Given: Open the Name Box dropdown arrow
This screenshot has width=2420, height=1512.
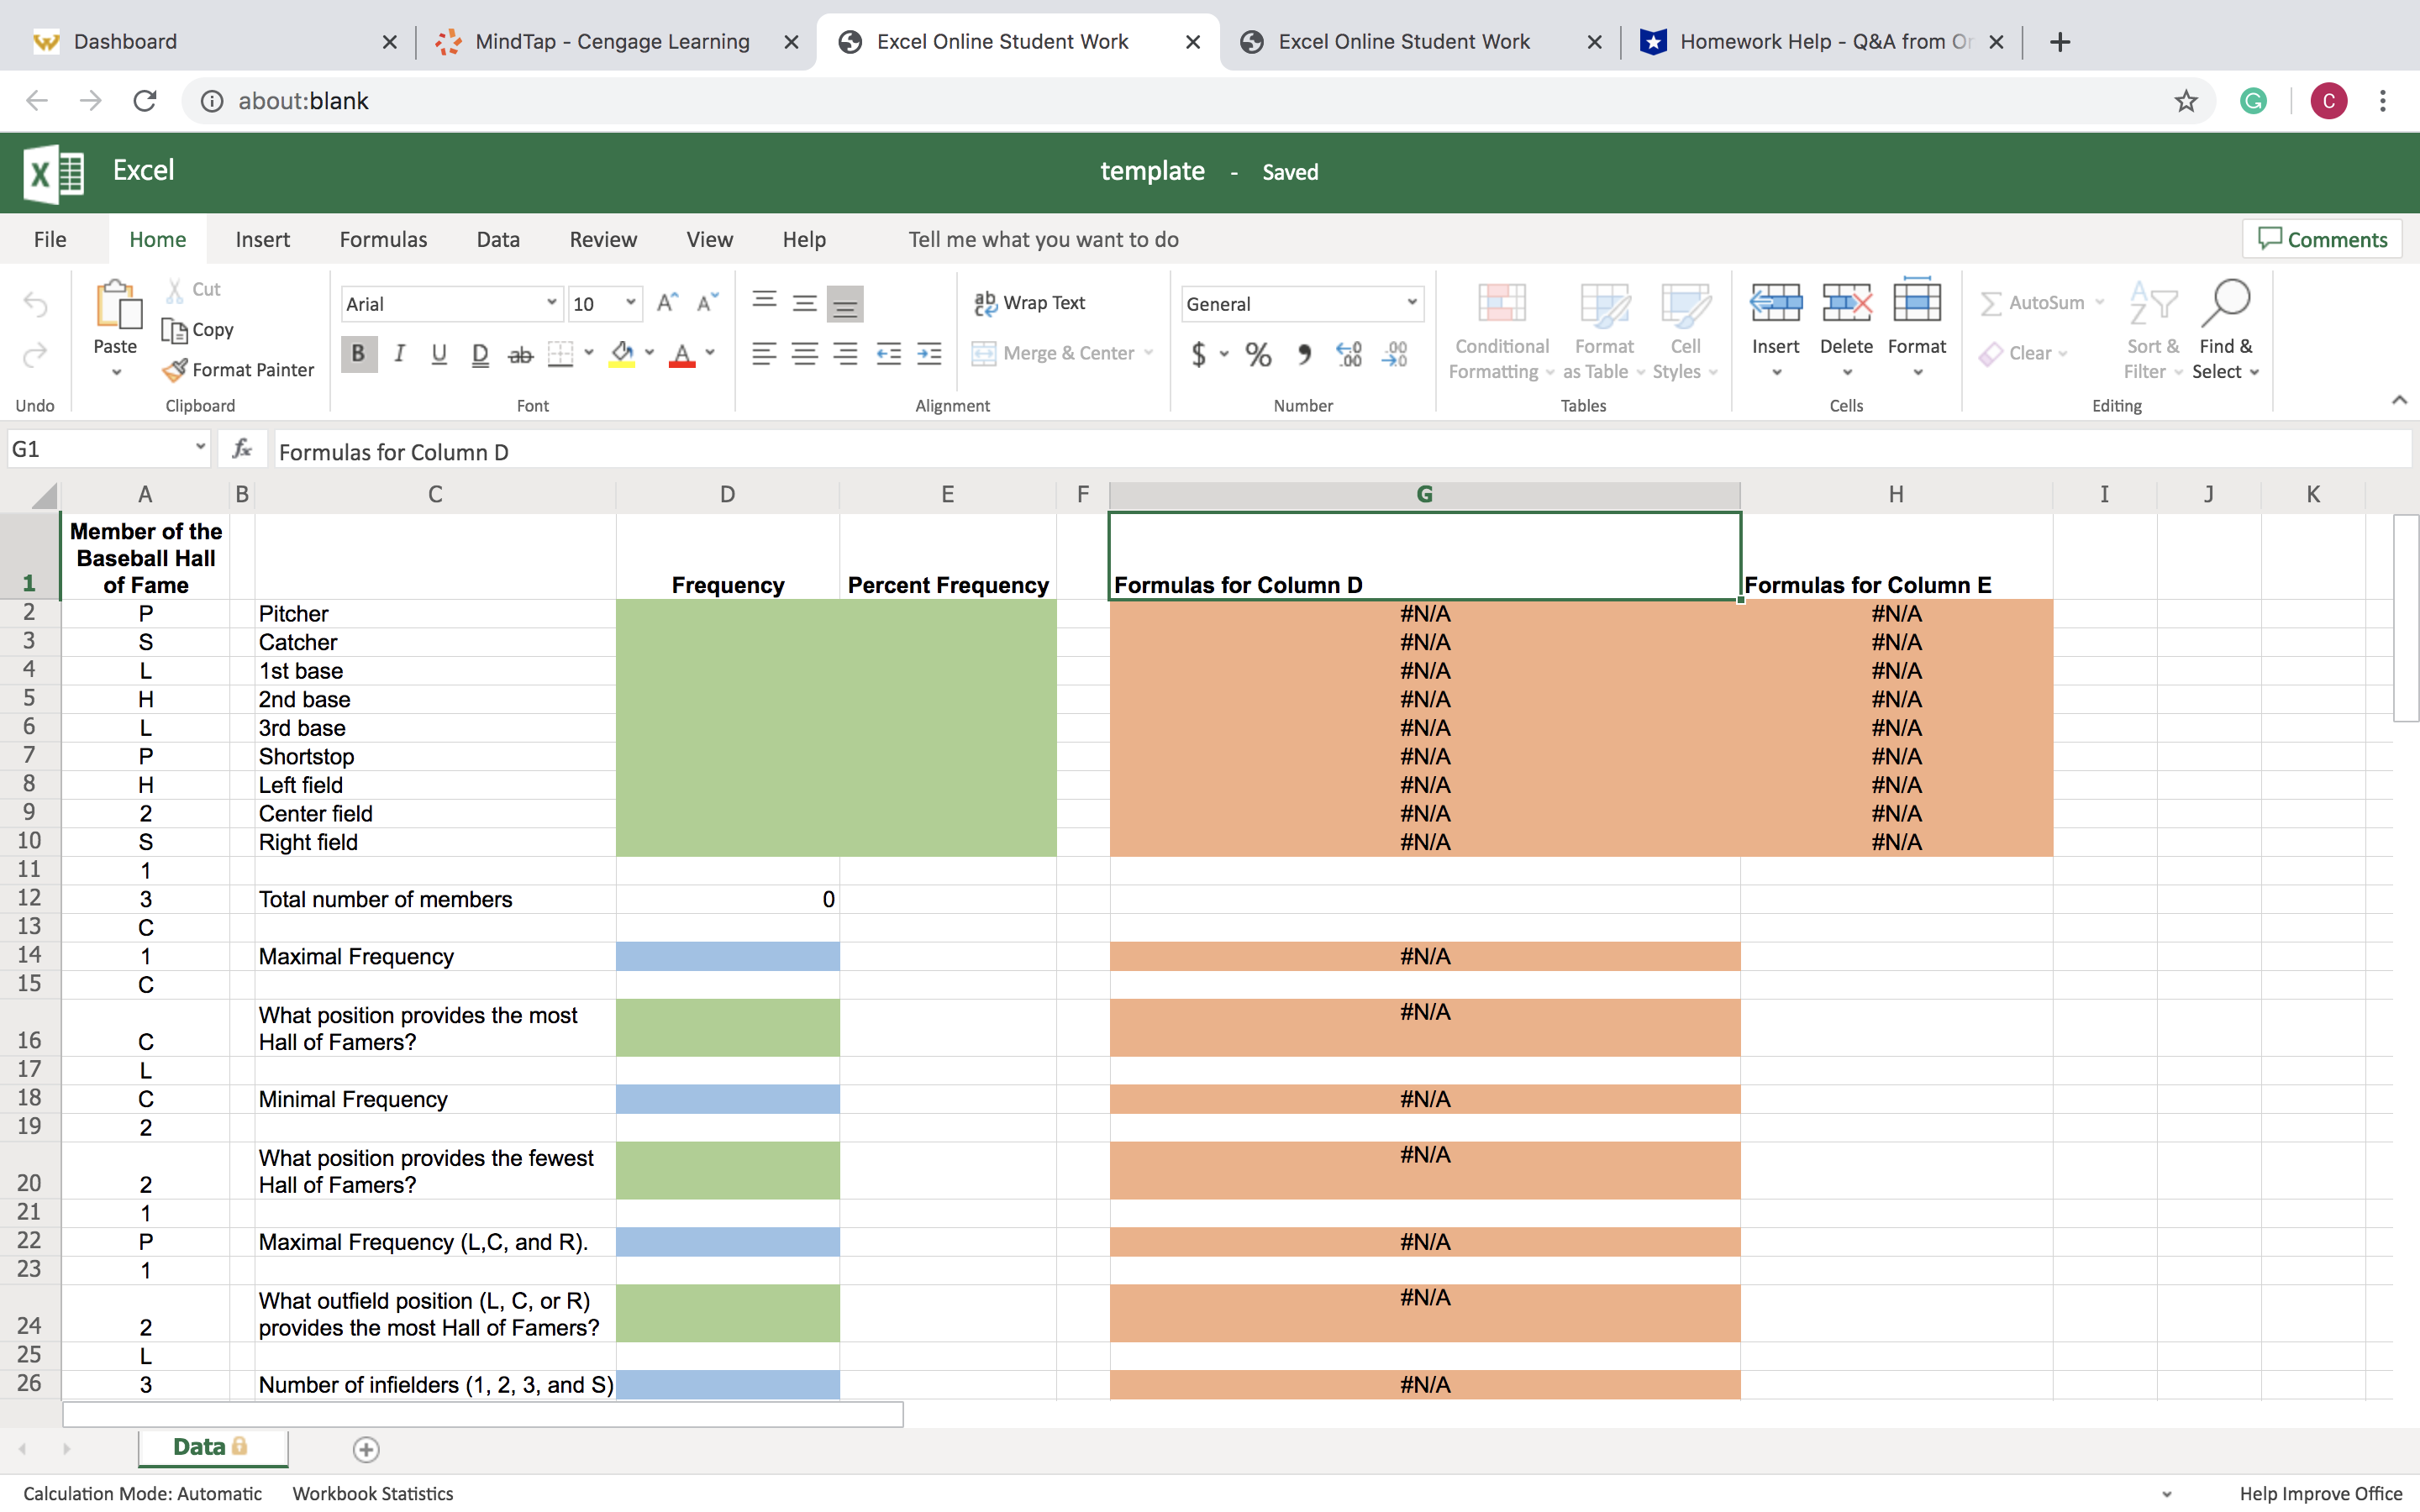Looking at the screenshot, I should (x=200, y=448).
